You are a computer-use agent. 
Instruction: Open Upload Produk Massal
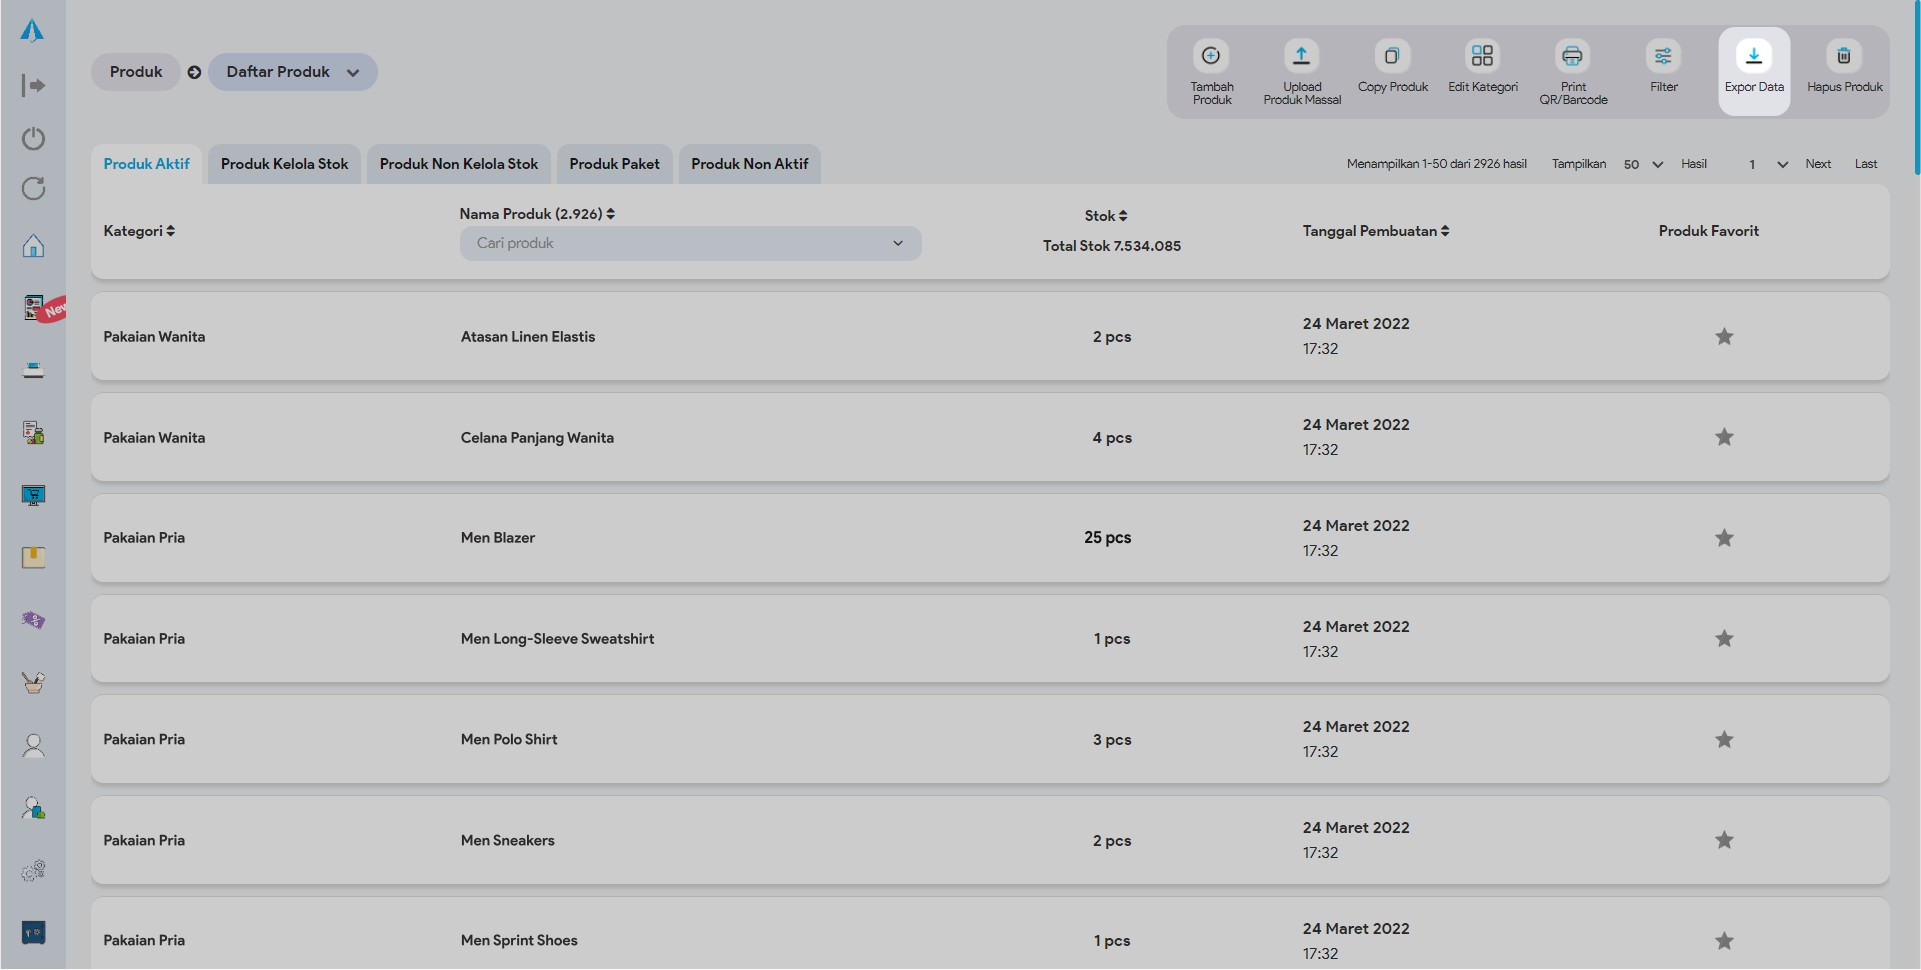(1301, 56)
